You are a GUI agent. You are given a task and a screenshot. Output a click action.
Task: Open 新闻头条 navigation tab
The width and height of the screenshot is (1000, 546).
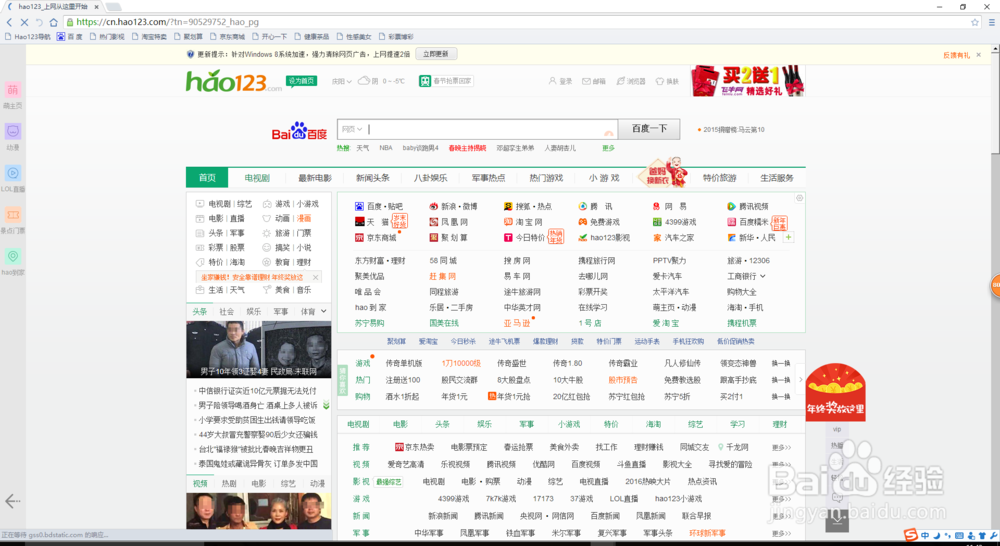(372, 178)
